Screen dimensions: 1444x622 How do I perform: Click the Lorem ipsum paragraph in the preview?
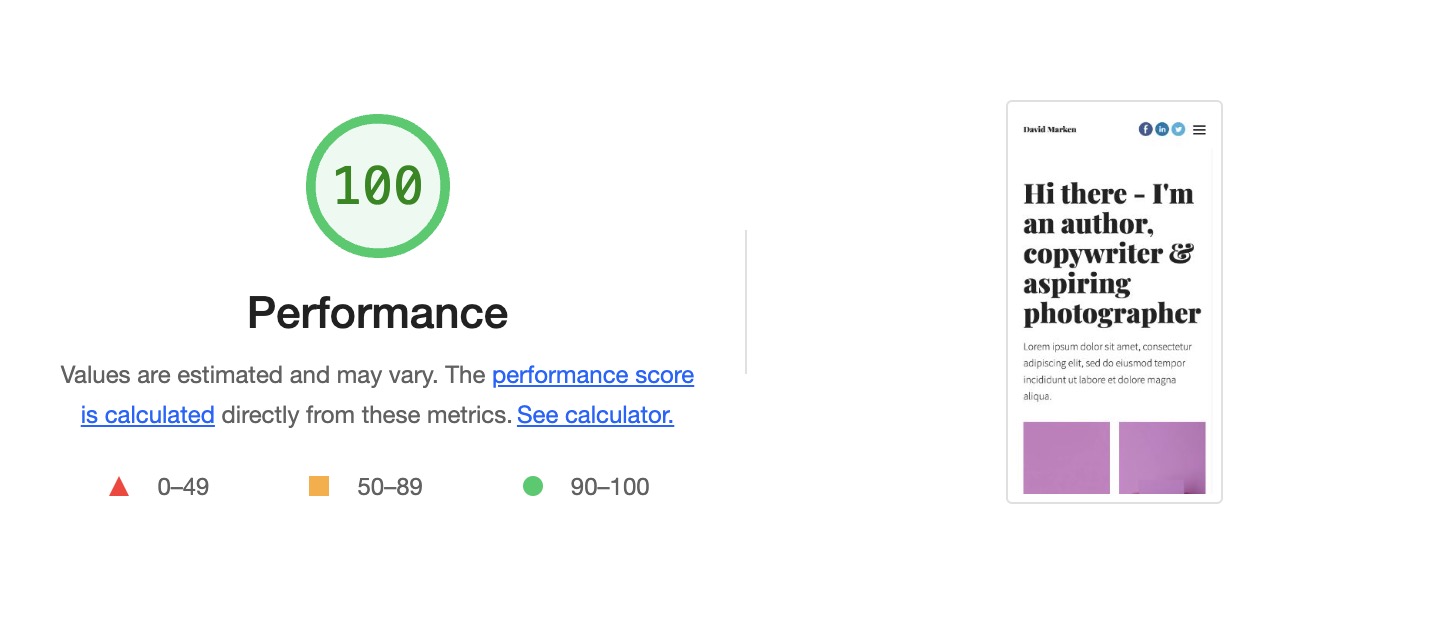click(x=1104, y=371)
